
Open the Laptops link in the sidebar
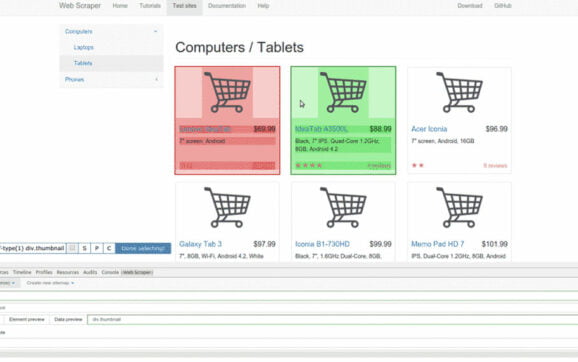click(x=83, y=48)
